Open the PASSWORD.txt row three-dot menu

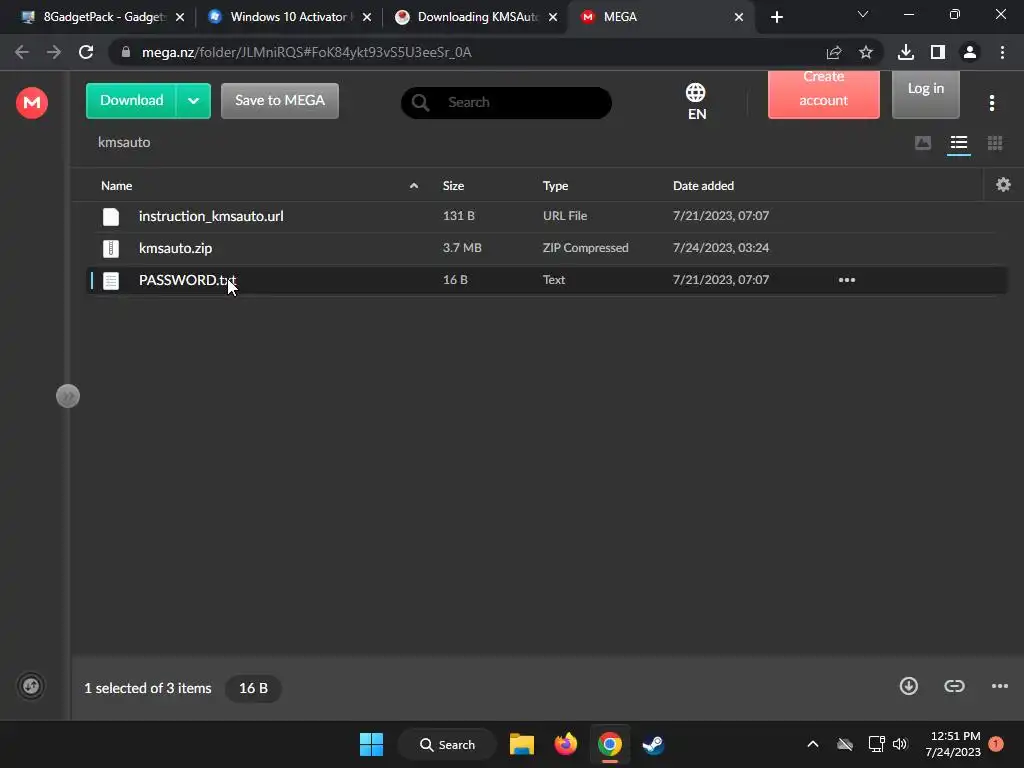[x=846, y=280]
